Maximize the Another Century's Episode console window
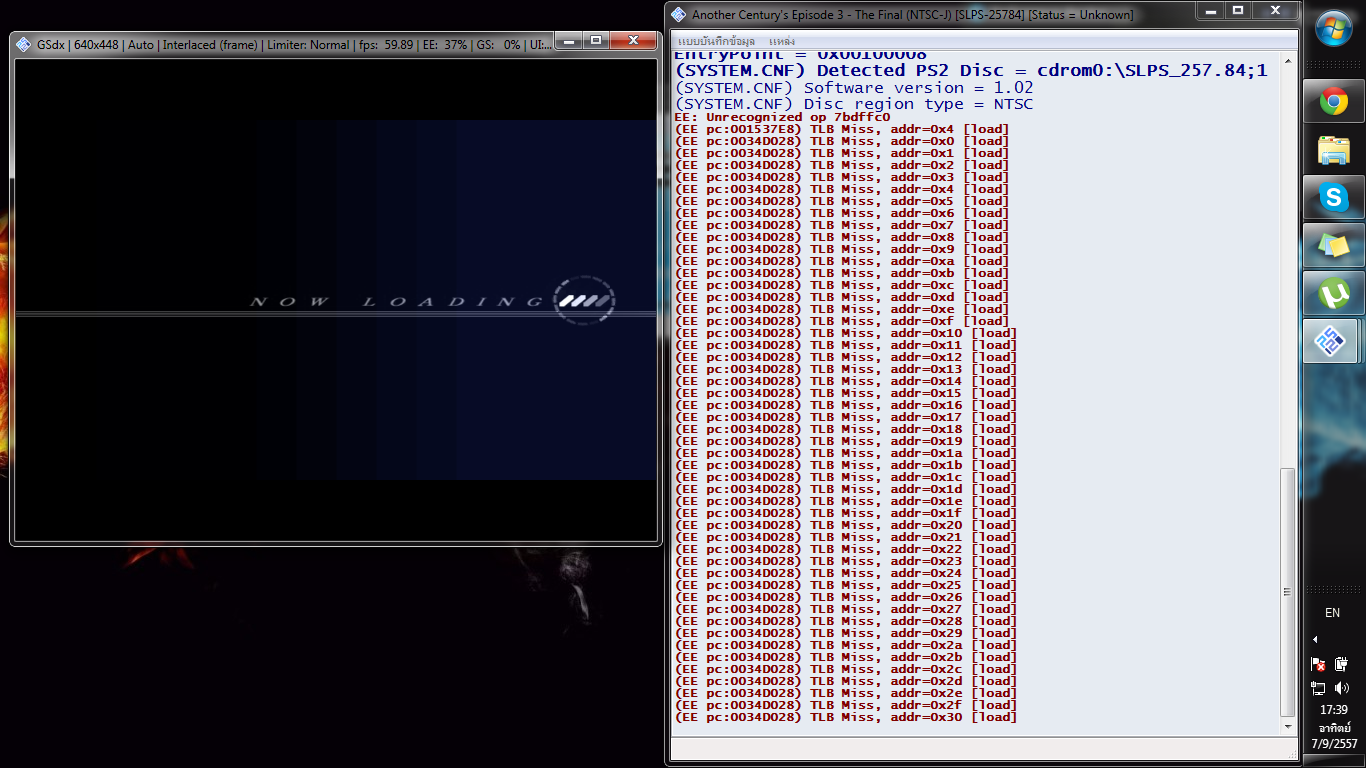Screen dimensions: 1366x768 point(1238,11)
